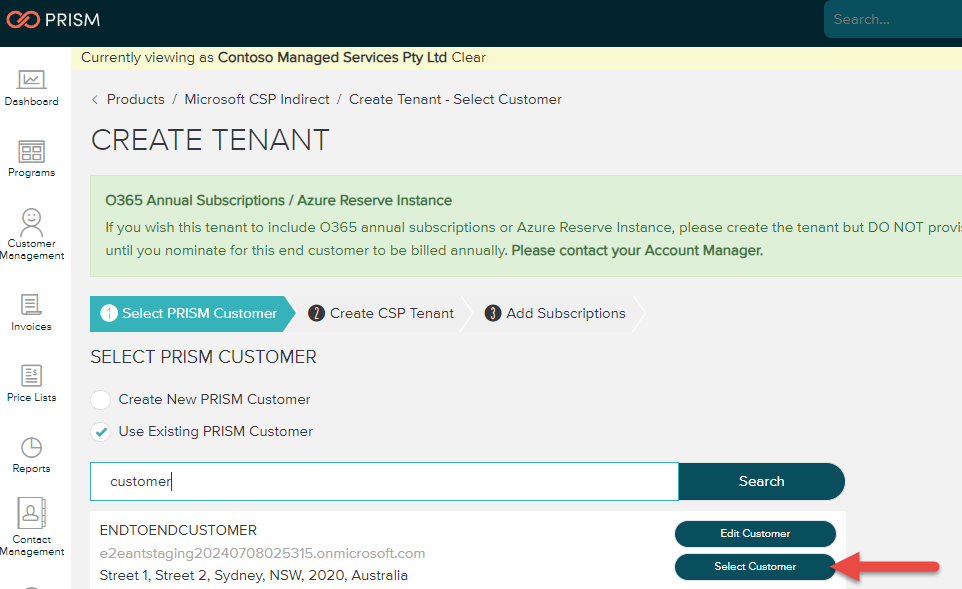Go to Select PRISM Customer step
Screen dimensions: 962x589
tap(193, 314)
